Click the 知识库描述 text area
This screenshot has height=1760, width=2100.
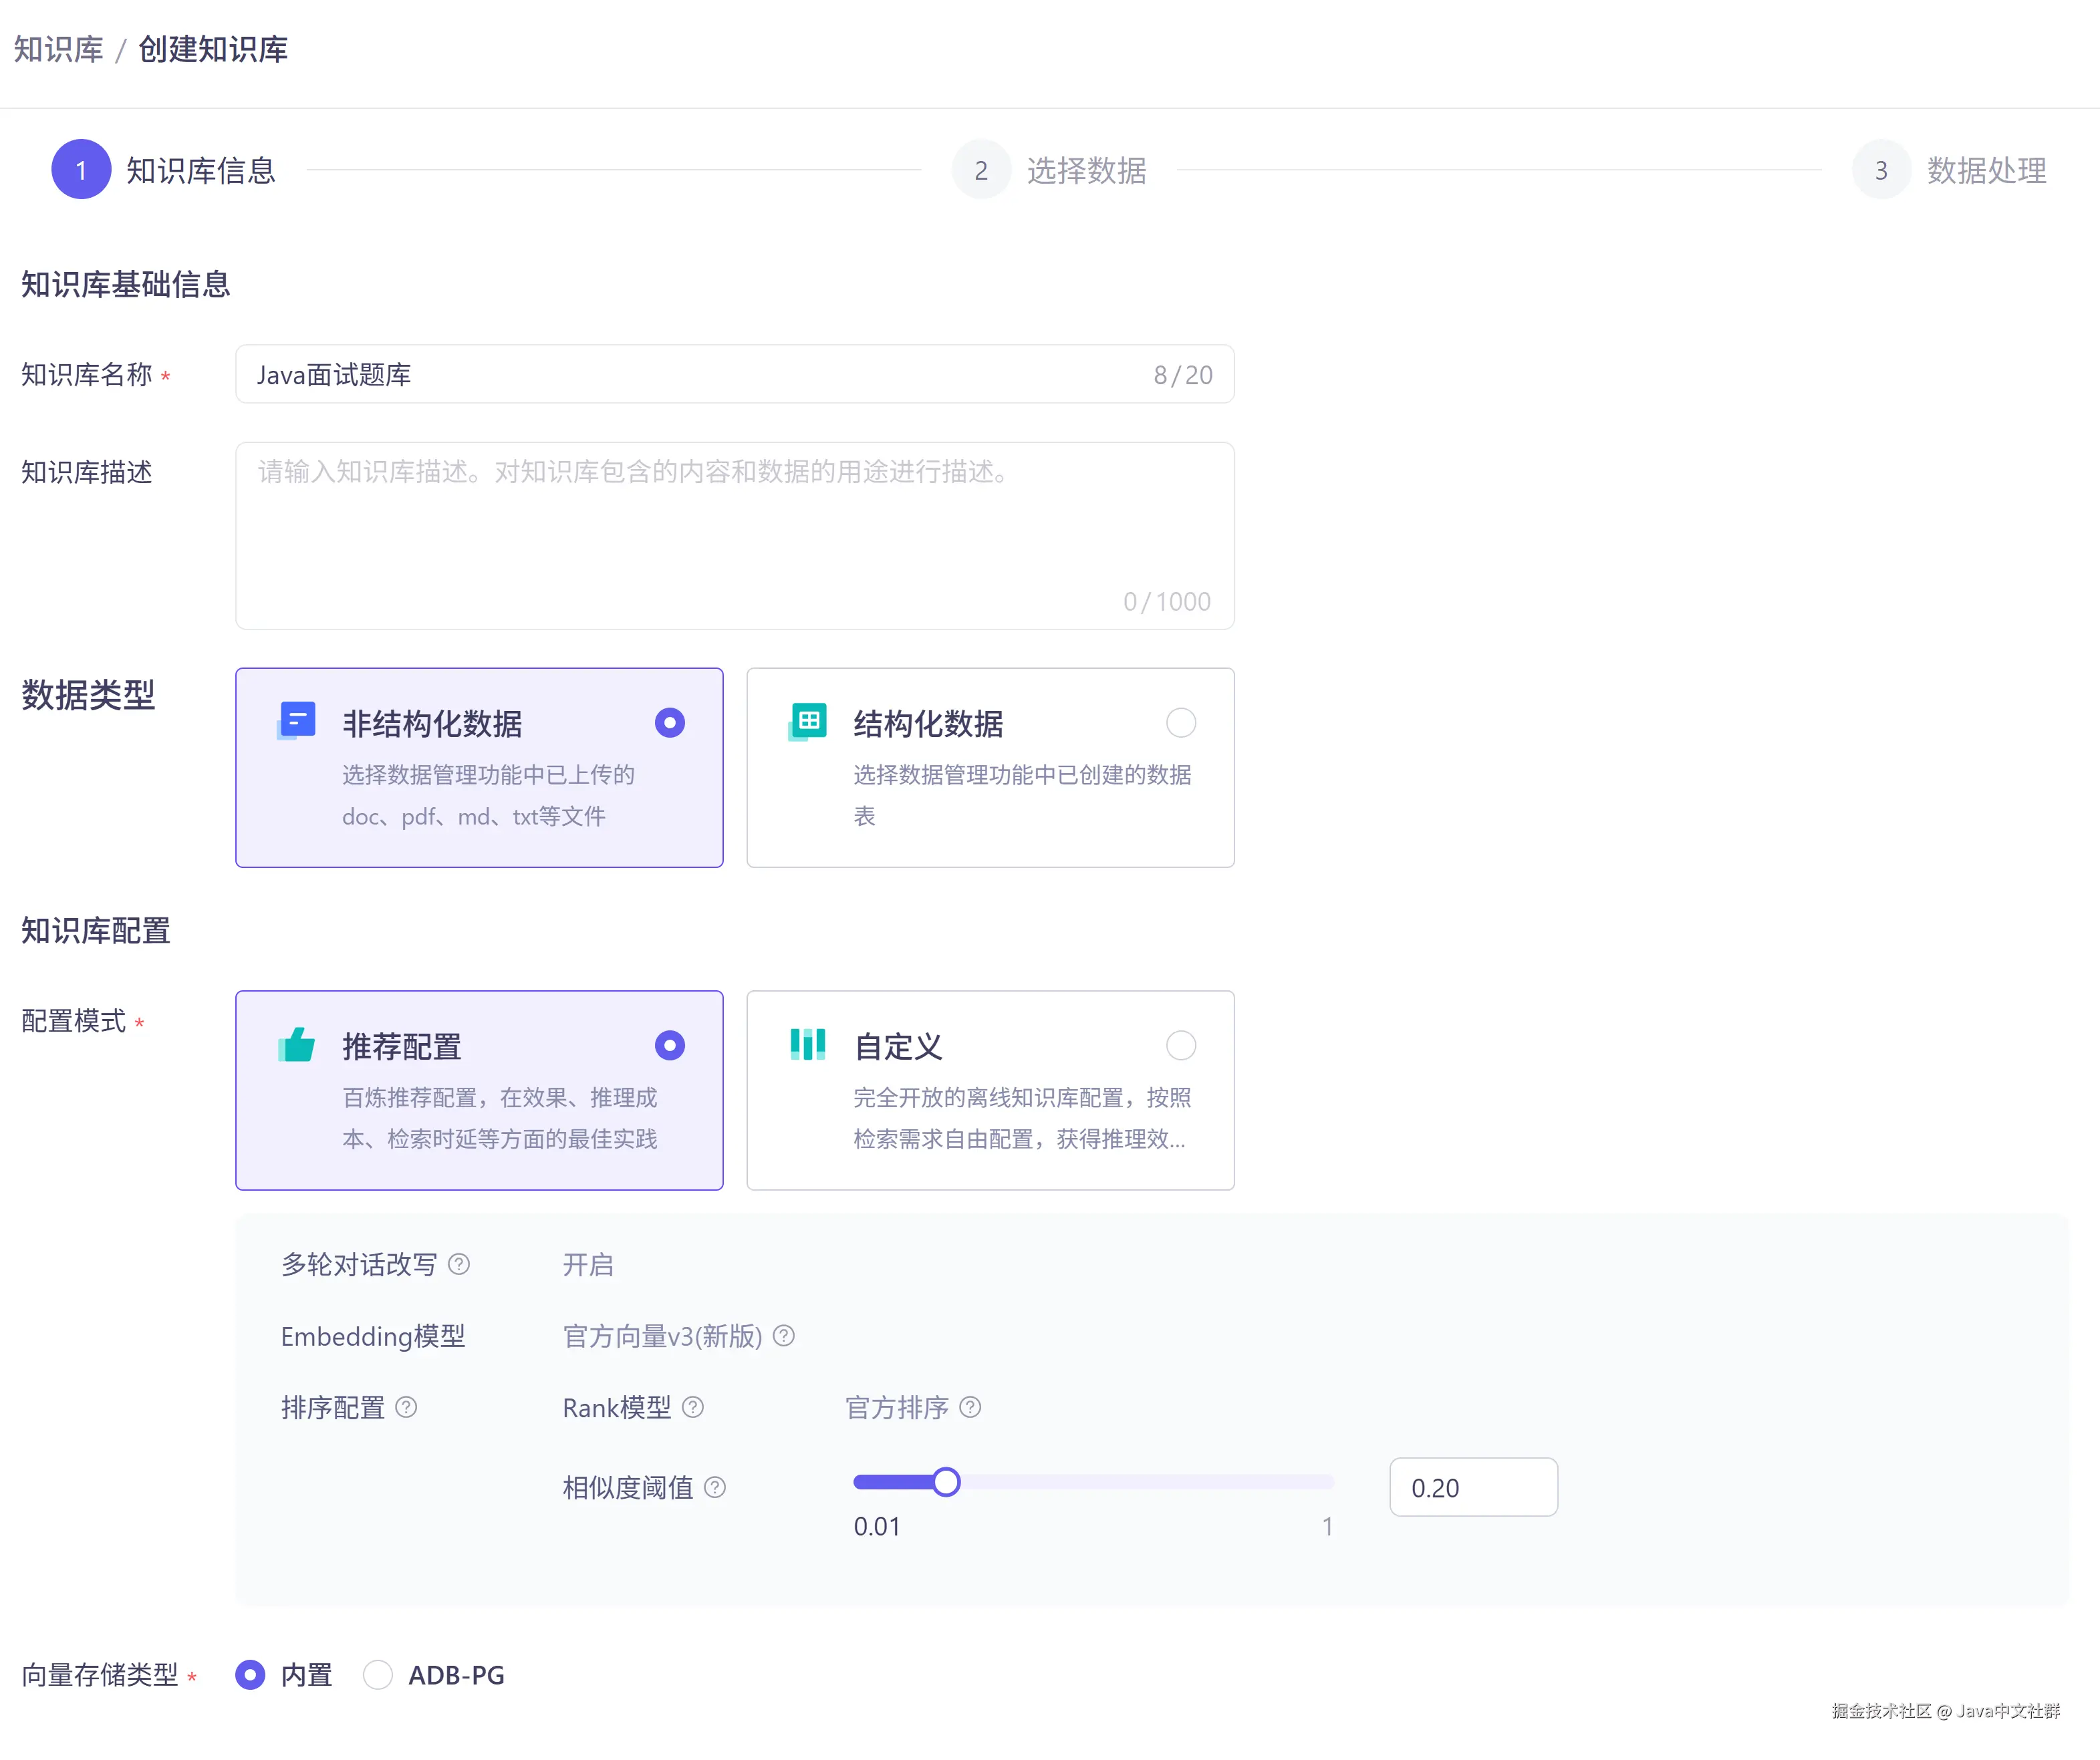click(734, 535)
